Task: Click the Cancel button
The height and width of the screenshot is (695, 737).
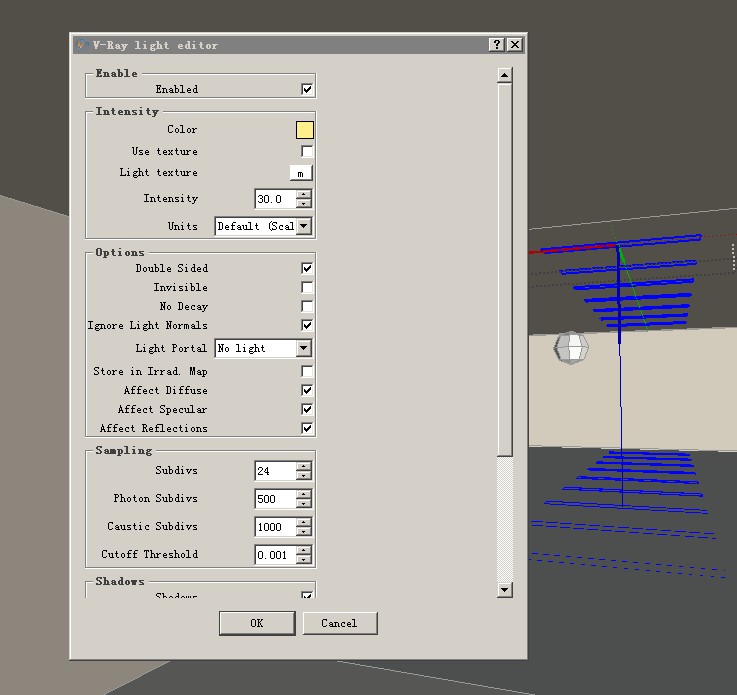Action: click(340, 623)
